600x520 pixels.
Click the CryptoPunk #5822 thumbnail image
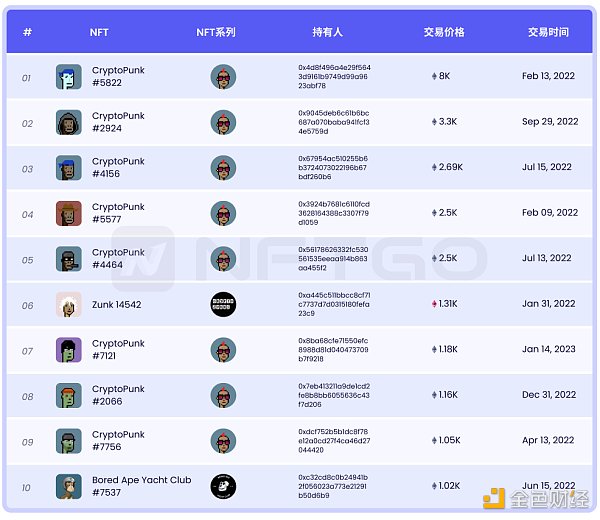(x=69, y=77)
